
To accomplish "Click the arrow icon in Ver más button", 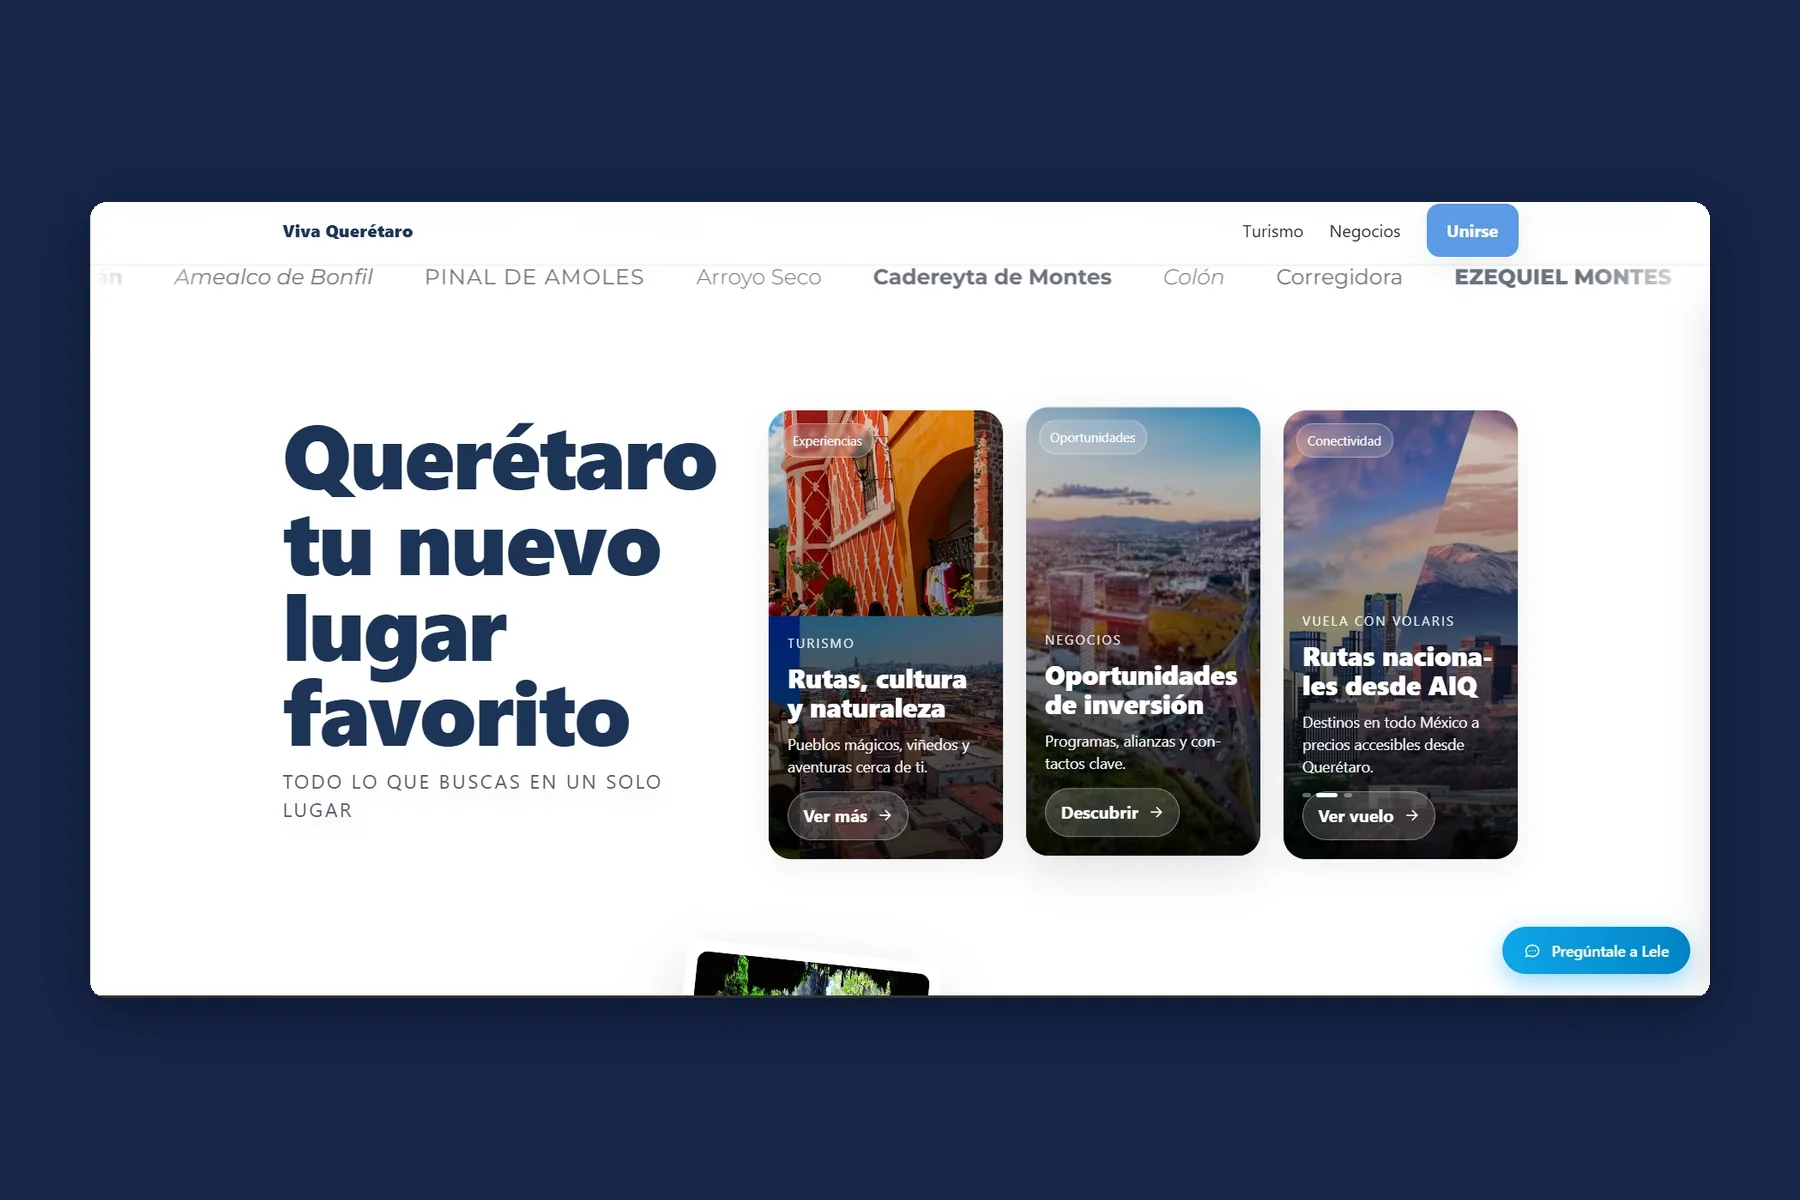I will point(885,816).
